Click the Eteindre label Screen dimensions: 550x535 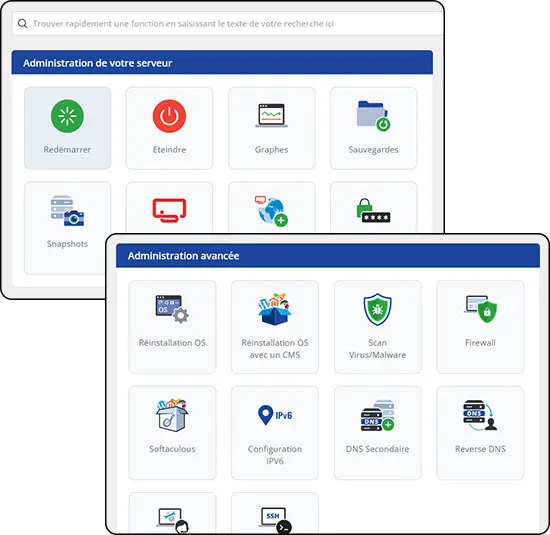click(169, 150)
